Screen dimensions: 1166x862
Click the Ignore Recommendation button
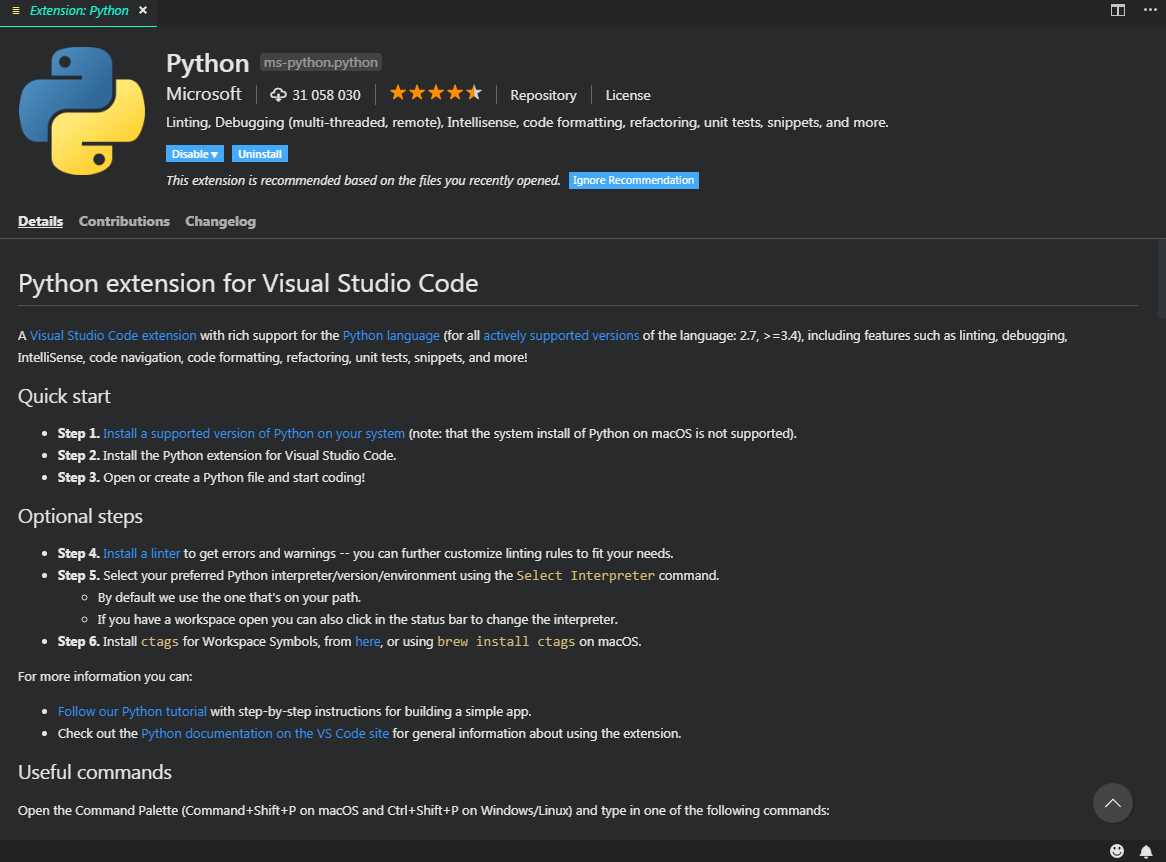[x=633, y=180]
